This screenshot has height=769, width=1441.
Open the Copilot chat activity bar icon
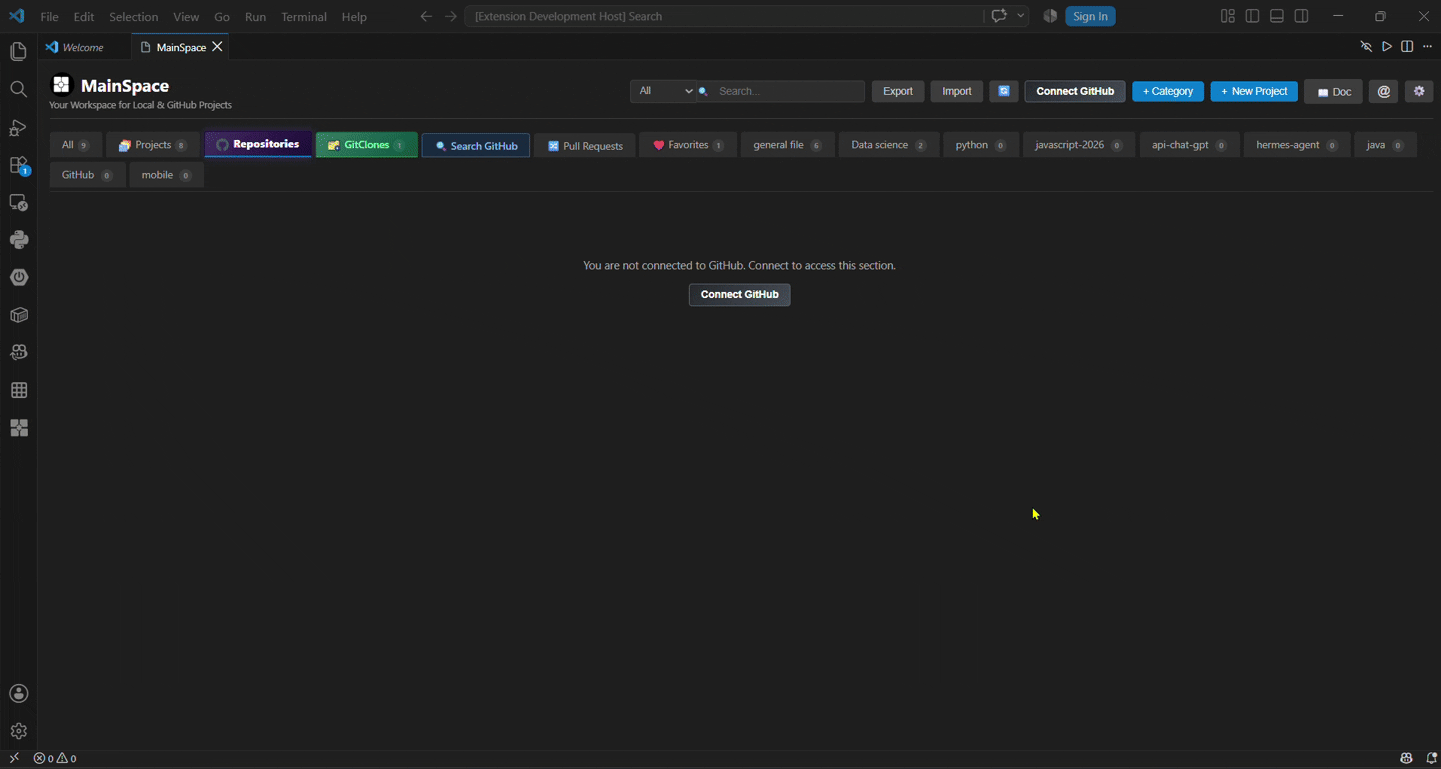click(x=18, y=353)
